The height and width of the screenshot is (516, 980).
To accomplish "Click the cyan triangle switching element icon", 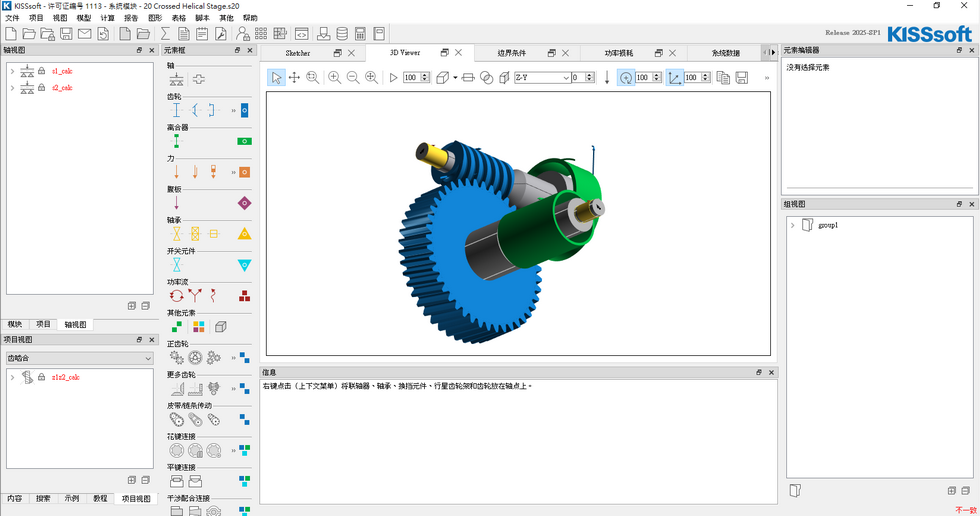I will [x=244, y=265].
